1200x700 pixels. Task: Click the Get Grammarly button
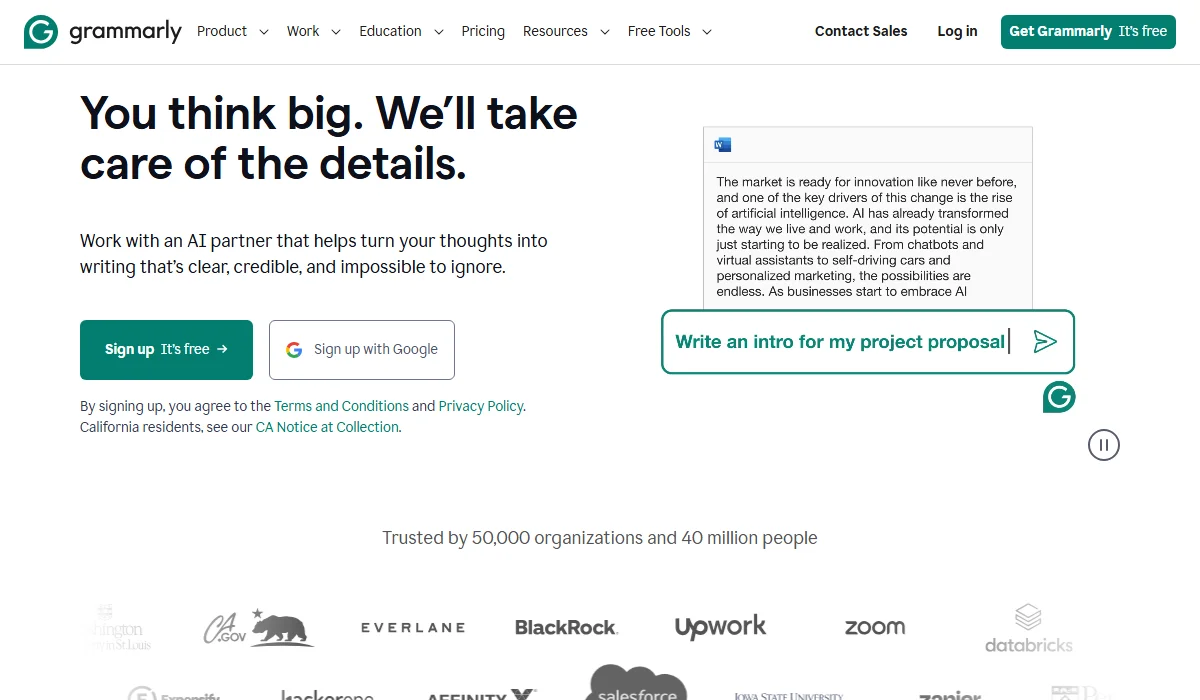1087,31
